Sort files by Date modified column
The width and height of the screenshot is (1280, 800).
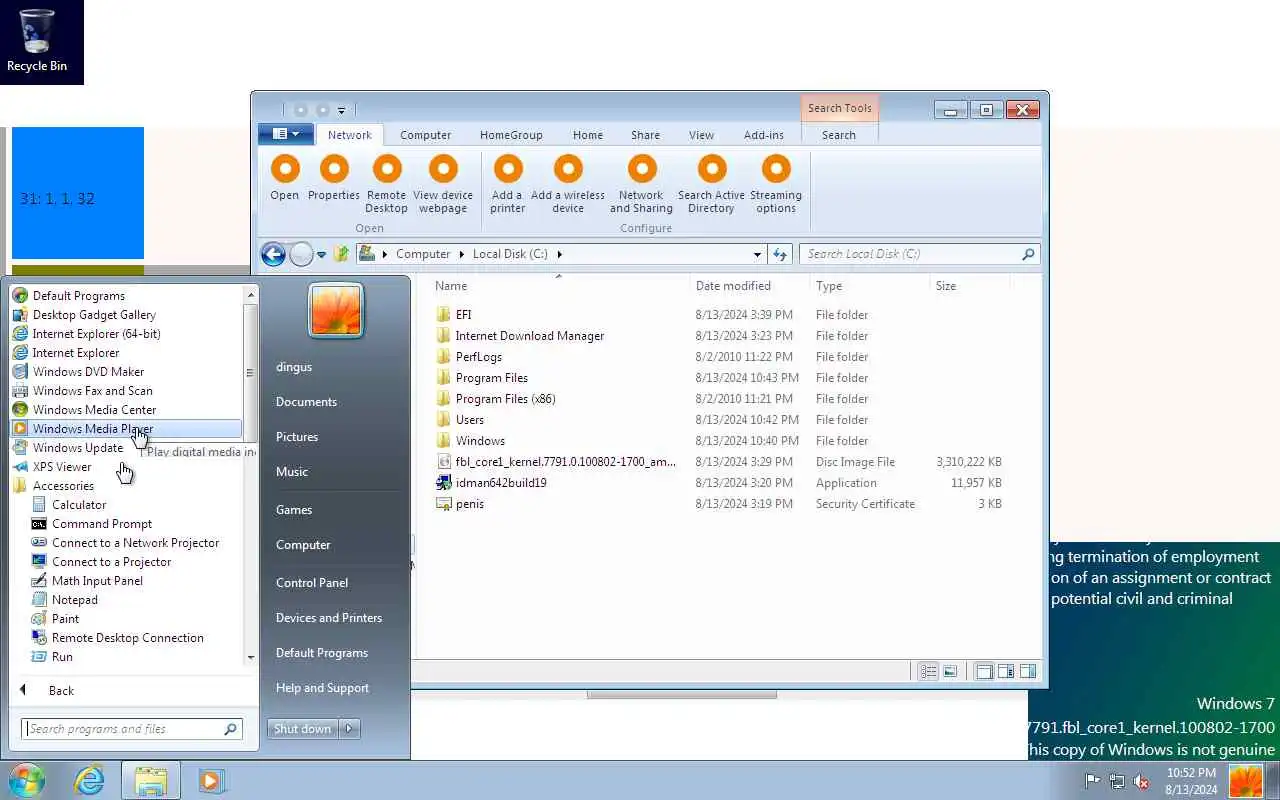[733, 286]
